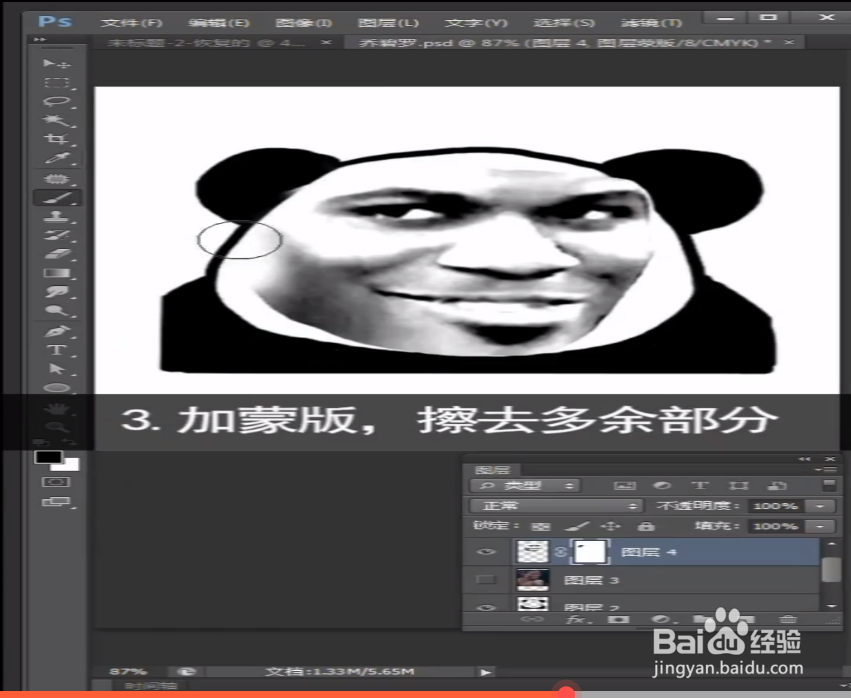Image resolution: width=851 pixels, height=698 pixels.
Task: Toggle lock transparent pixels
Action: (540, 526)
